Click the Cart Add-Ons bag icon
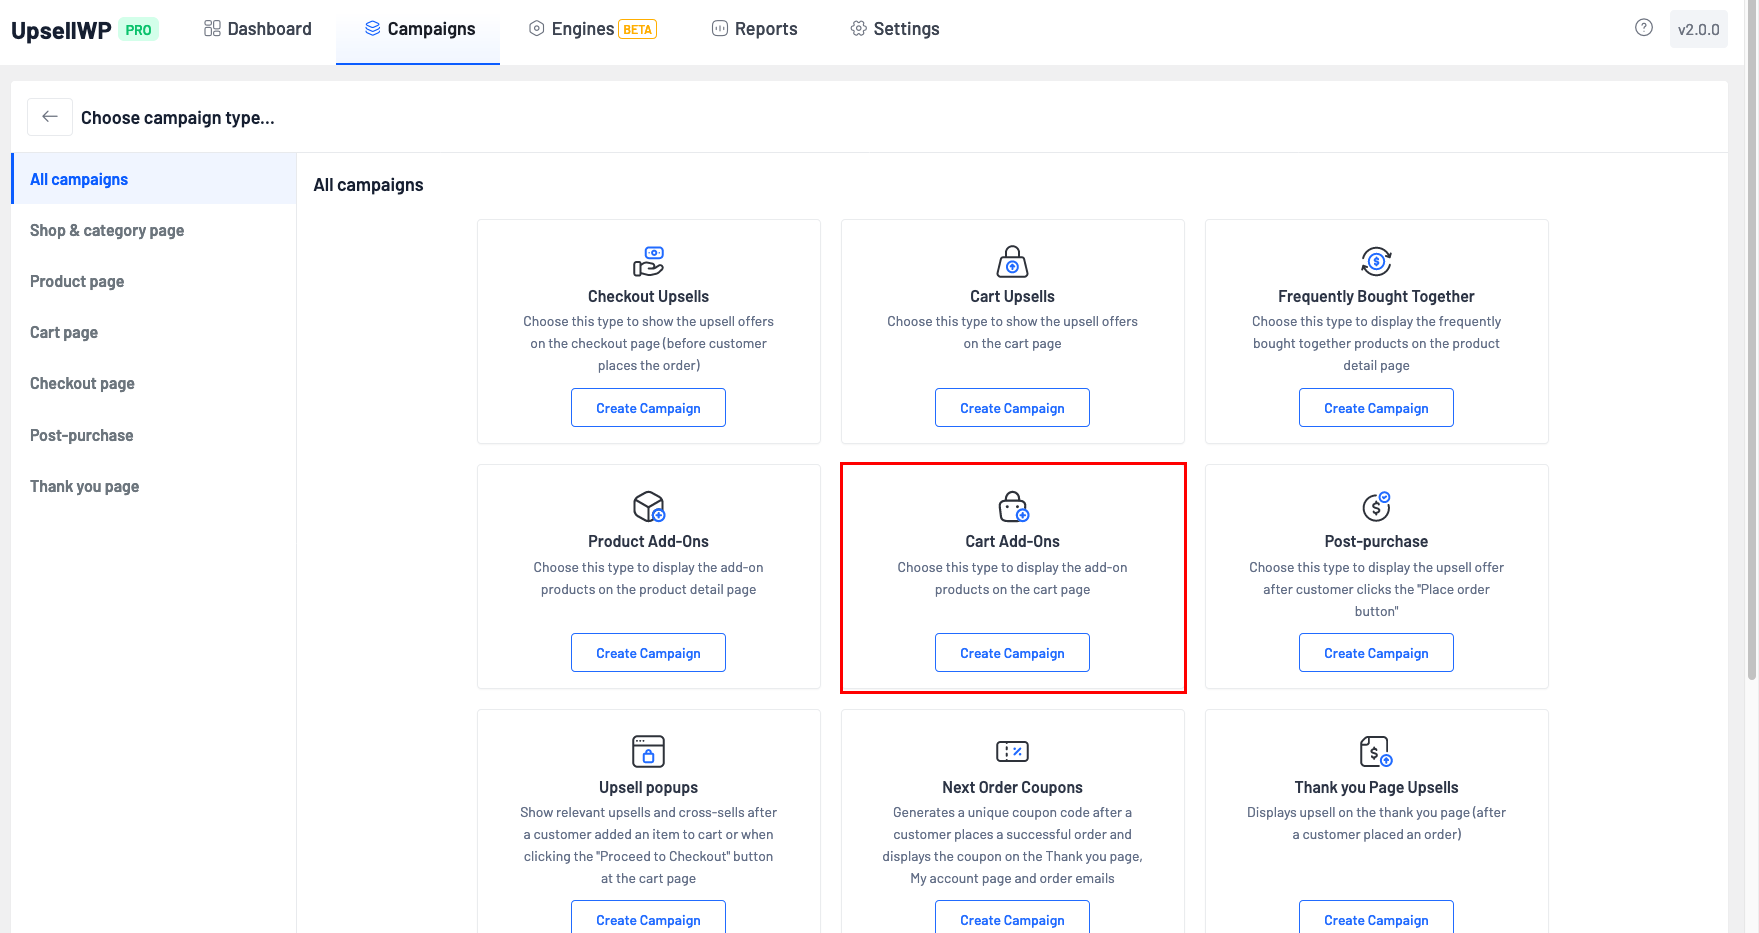This screenshot has width=1759, height=933. pyautogui.click(x=1012, y=507)
